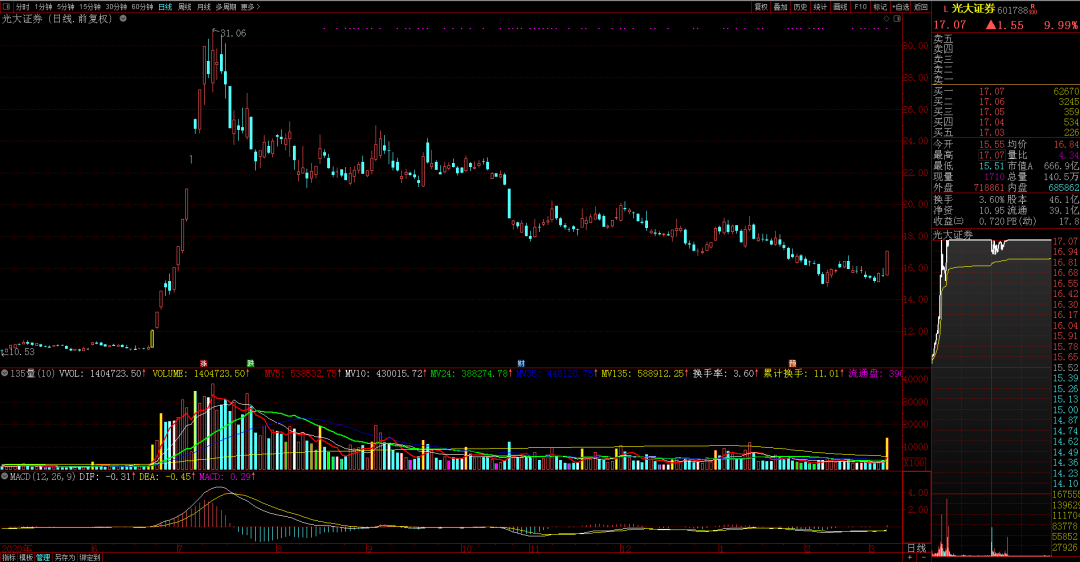The height and width of the screenshot is (562, 1080).
Task: Select the 日线 daily period
Action: 165,7
